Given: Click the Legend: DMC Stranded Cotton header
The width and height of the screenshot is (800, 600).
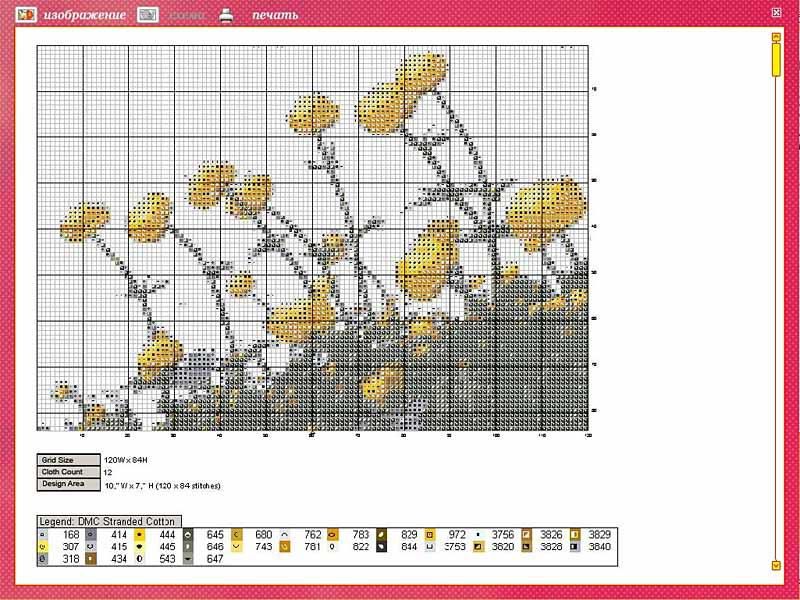Looking at the screenshot, I should point(108,522).
